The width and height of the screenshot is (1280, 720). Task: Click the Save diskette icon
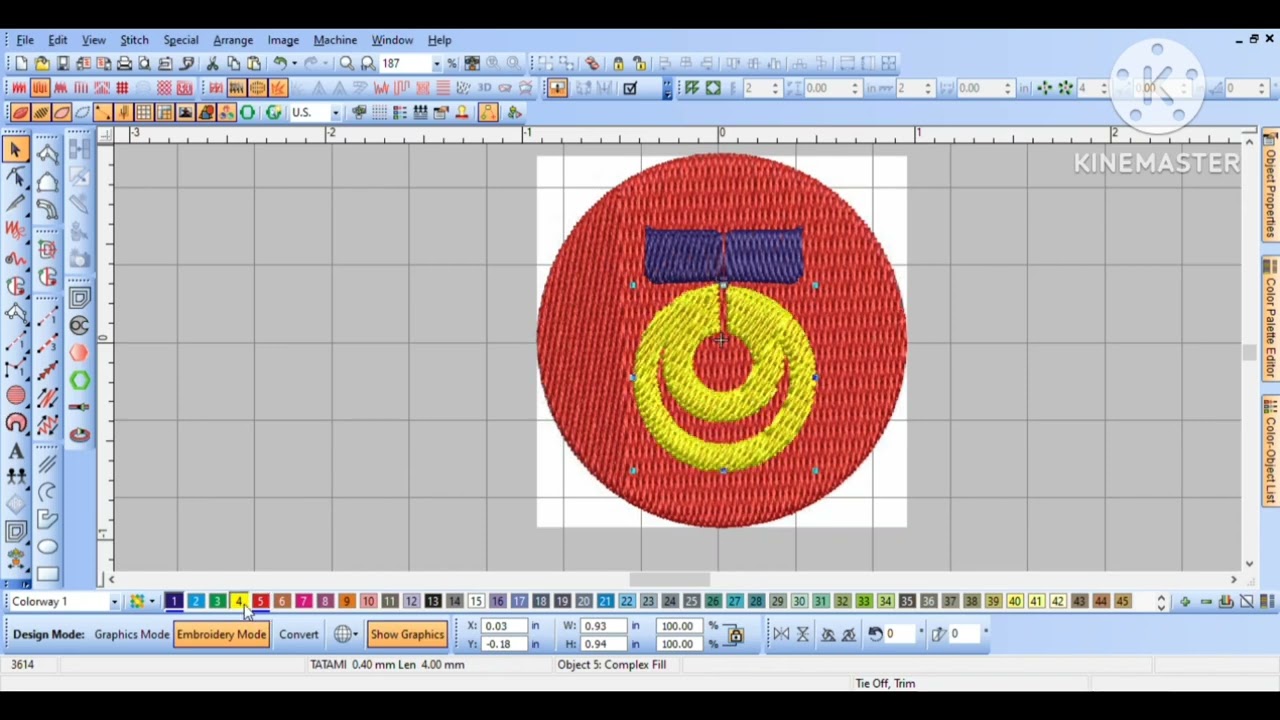click(x=62, y=64)
